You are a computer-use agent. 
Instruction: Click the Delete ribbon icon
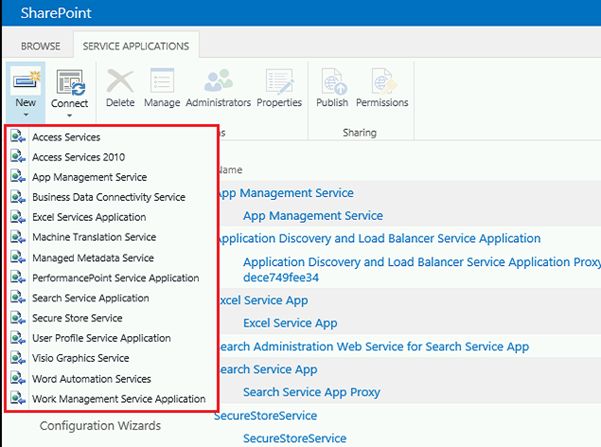point(120,82)
